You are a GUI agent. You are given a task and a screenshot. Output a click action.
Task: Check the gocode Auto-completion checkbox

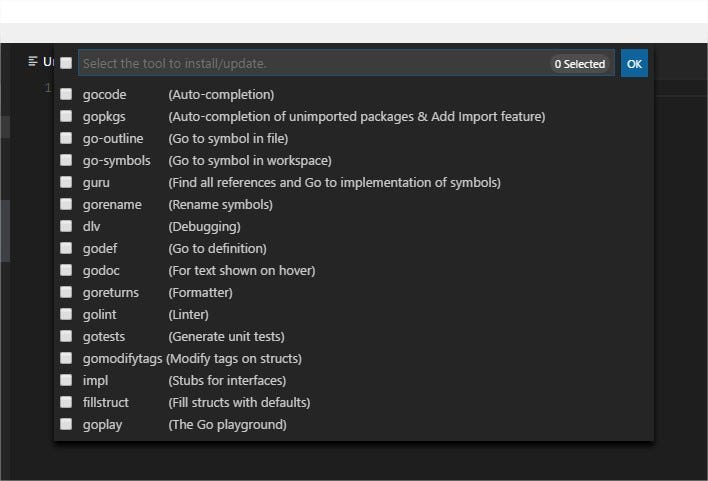click(66, 94)
